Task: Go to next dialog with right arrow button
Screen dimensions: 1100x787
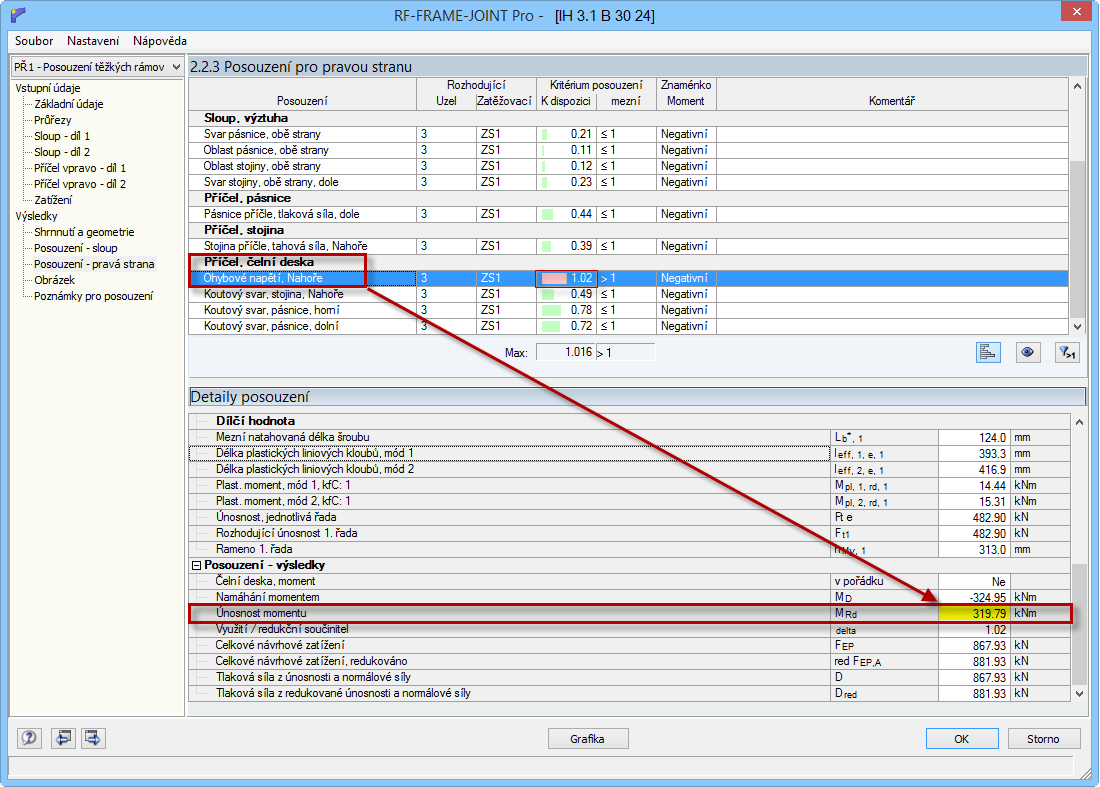Action: 93,738
